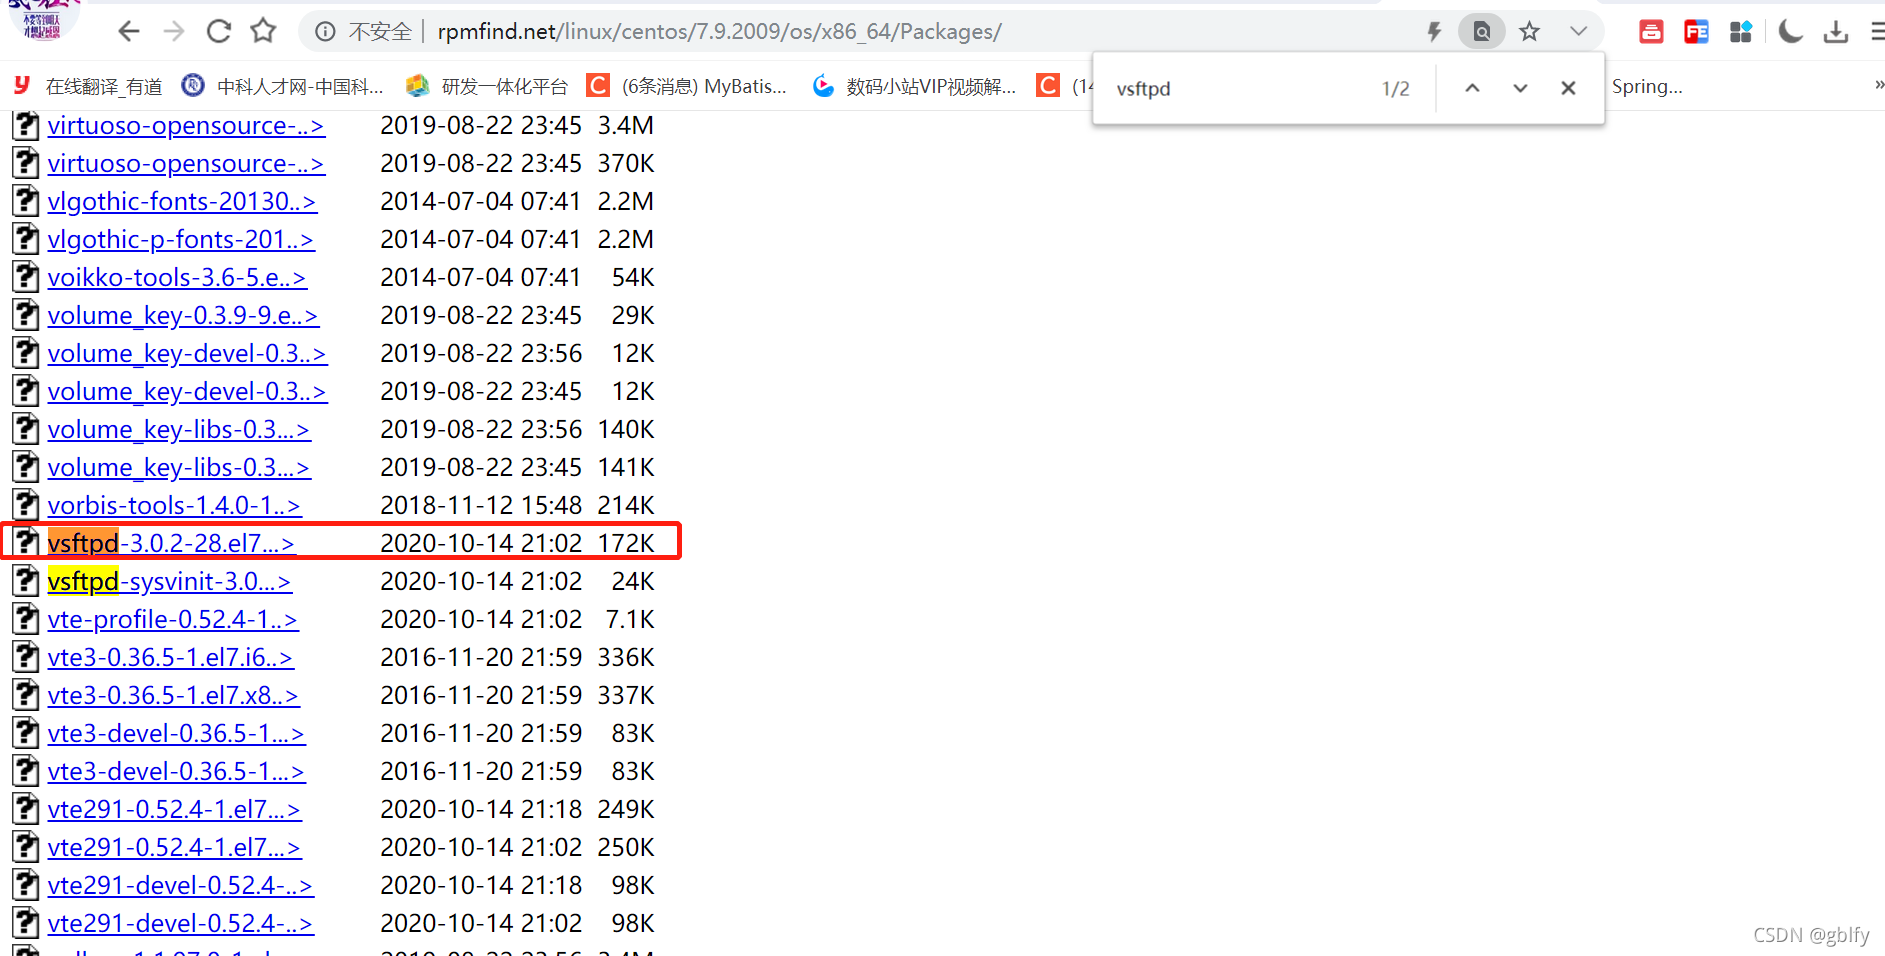Image resolution: width=1885 pixels, height=956 pixels.
Task: Open the 数码小站VIP视频解 bookmark
Action: point(914,86)
